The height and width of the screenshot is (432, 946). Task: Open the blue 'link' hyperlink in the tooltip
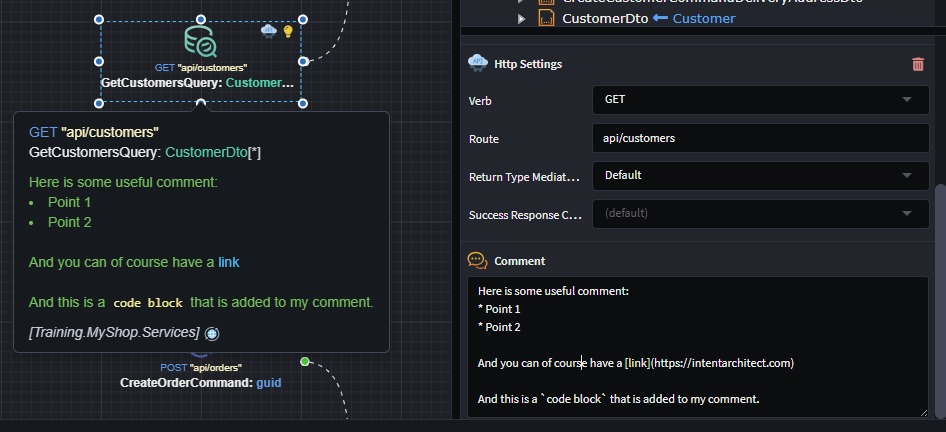pyautogui.click(x=229, y=262)
